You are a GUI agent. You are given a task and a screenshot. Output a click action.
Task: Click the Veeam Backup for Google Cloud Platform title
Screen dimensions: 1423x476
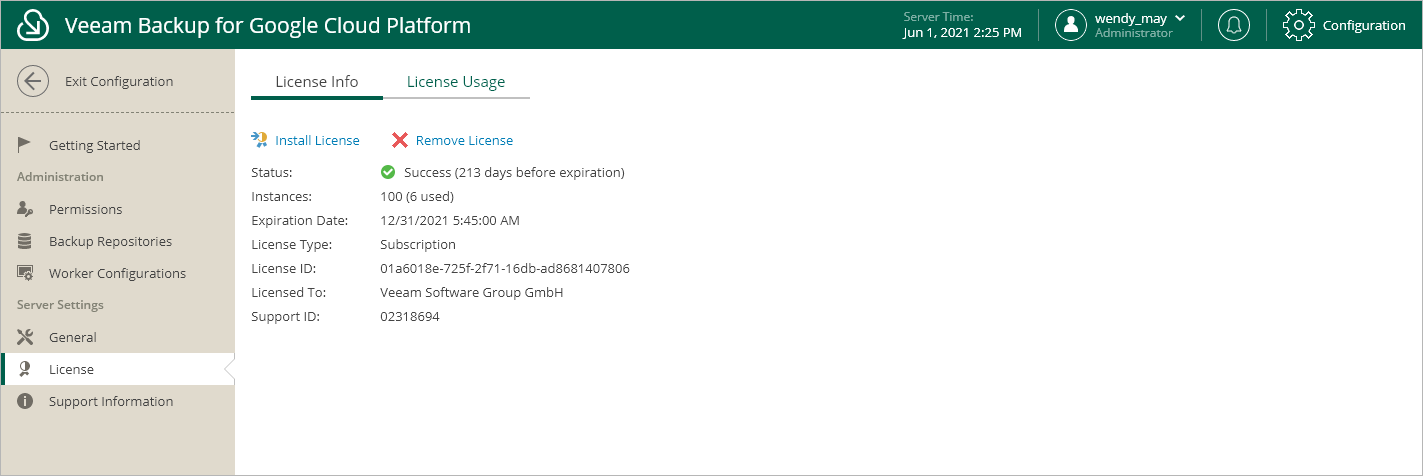point(268,25)
